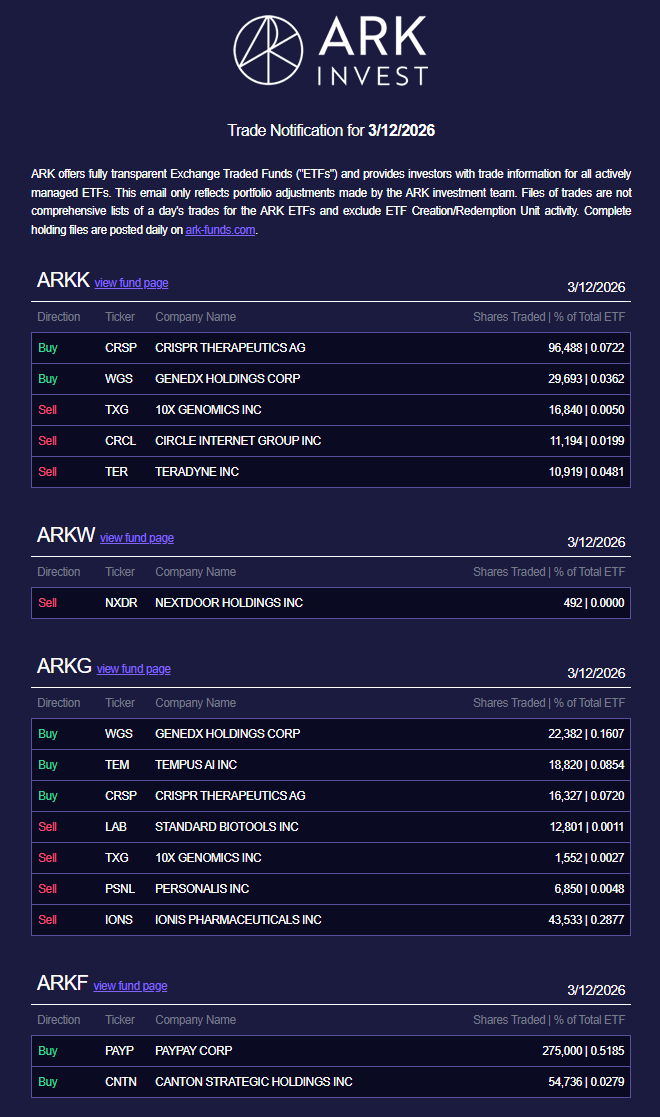Click the 16,327 | 0.0720 value
The height and width of the screenshot is (1117, 660).
[587, 796]
